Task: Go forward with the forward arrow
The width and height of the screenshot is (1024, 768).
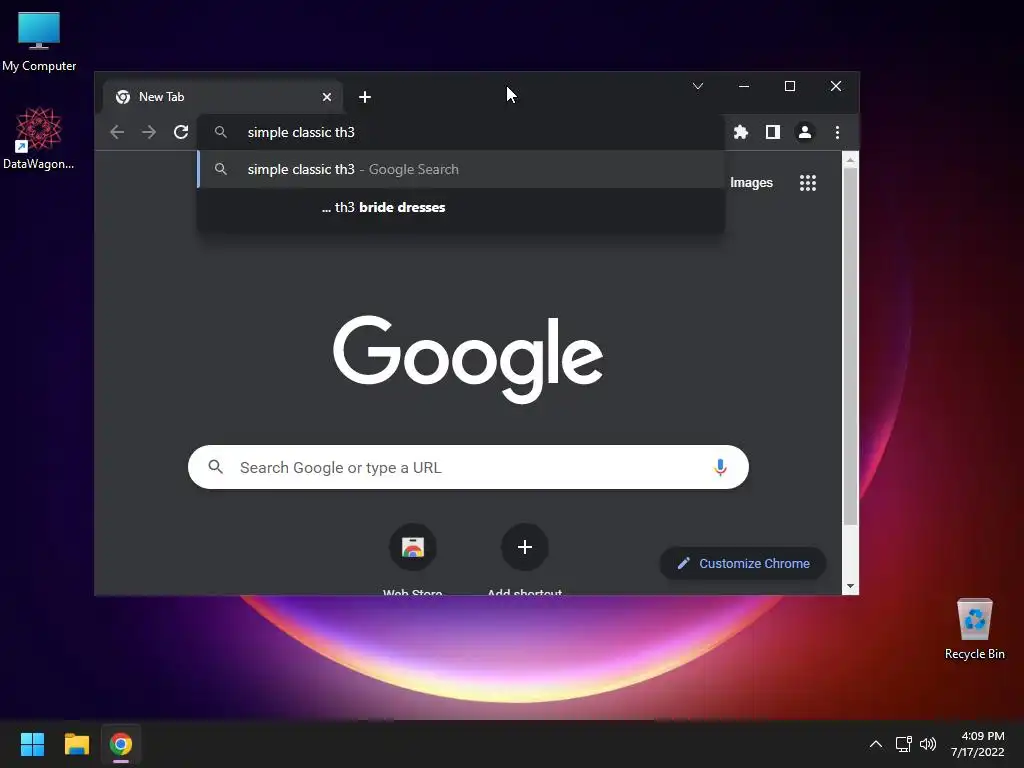Action: click(149, 133)
